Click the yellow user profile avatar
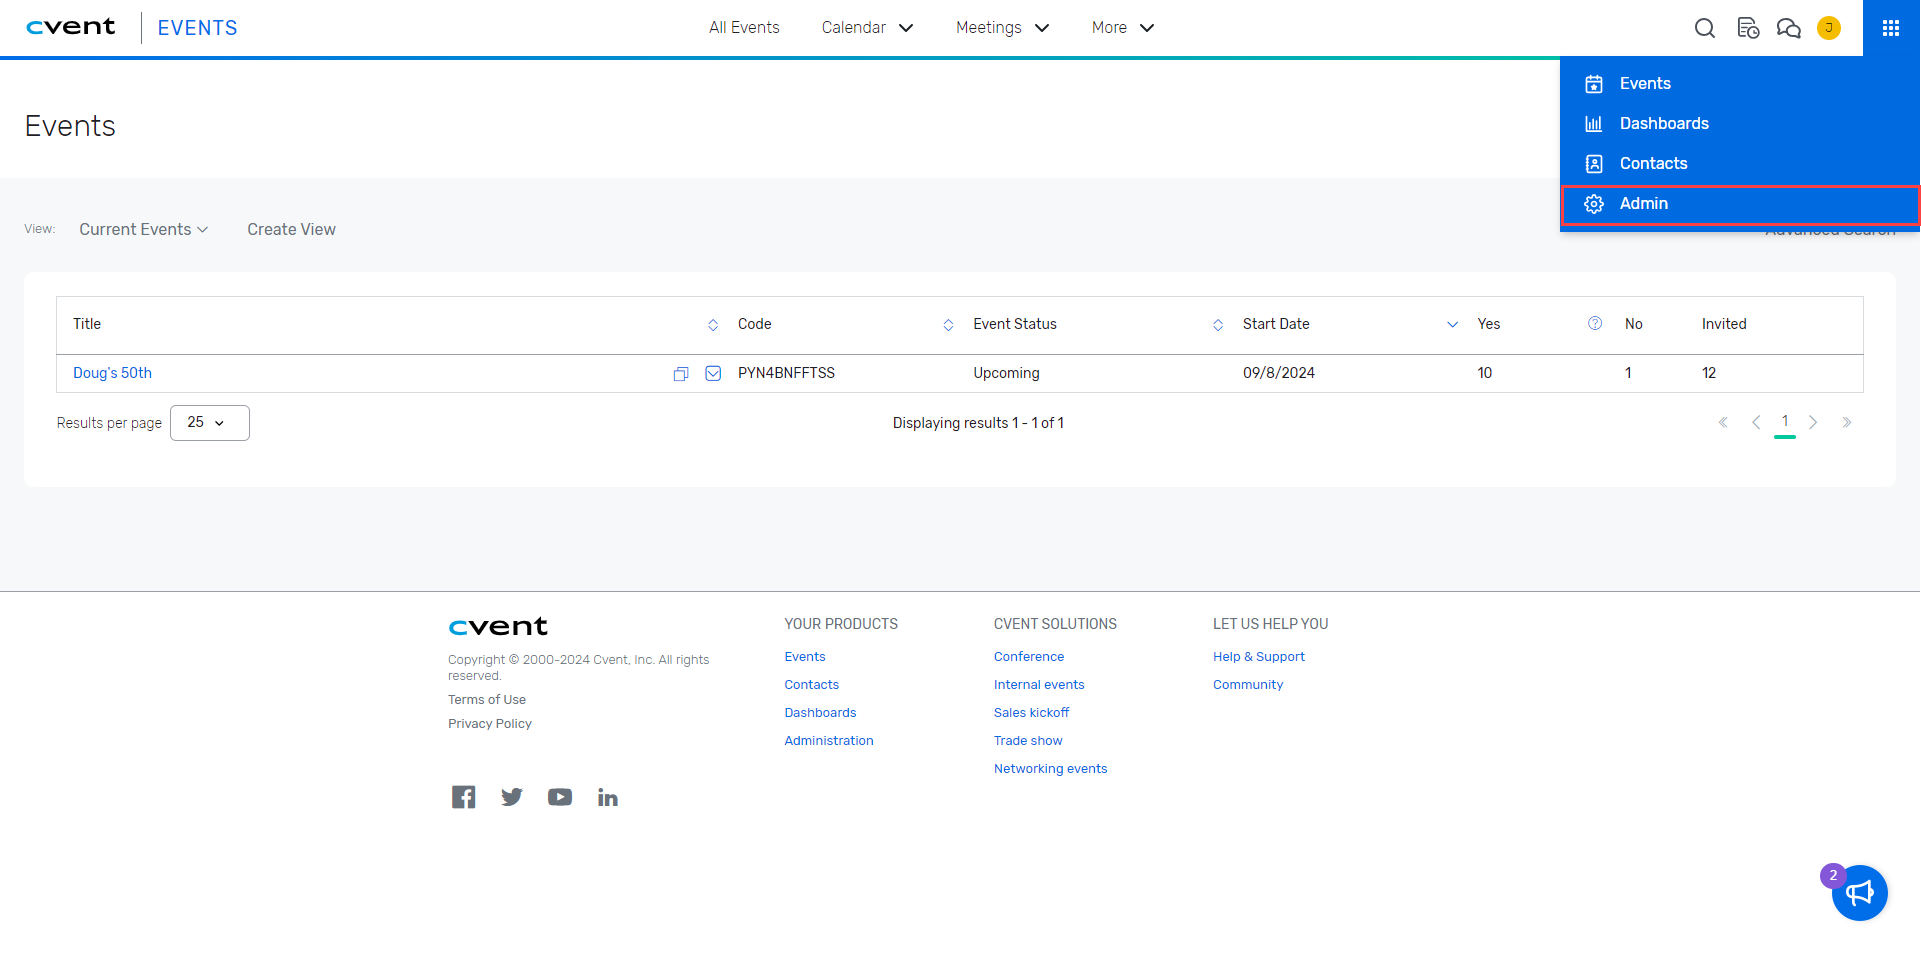The image size is (1921, 953). (x=1828, y=28)
